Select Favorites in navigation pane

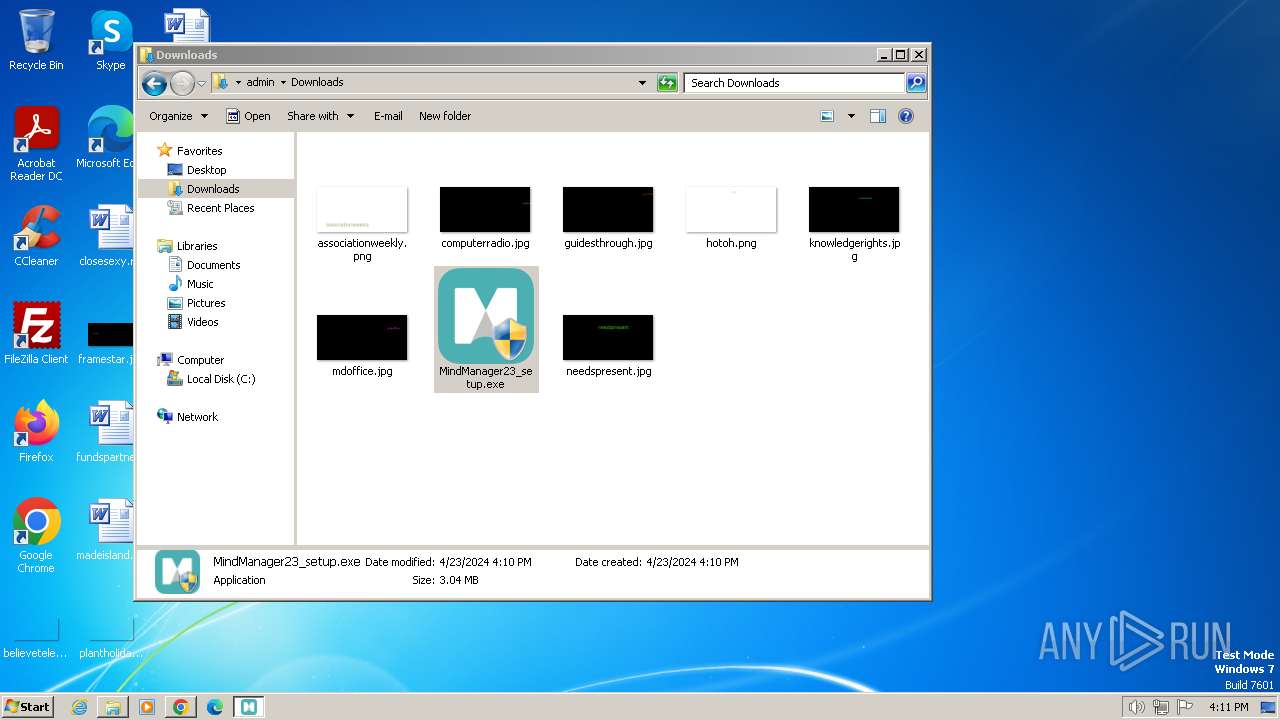pyautogui.click(x=199, y=151)
